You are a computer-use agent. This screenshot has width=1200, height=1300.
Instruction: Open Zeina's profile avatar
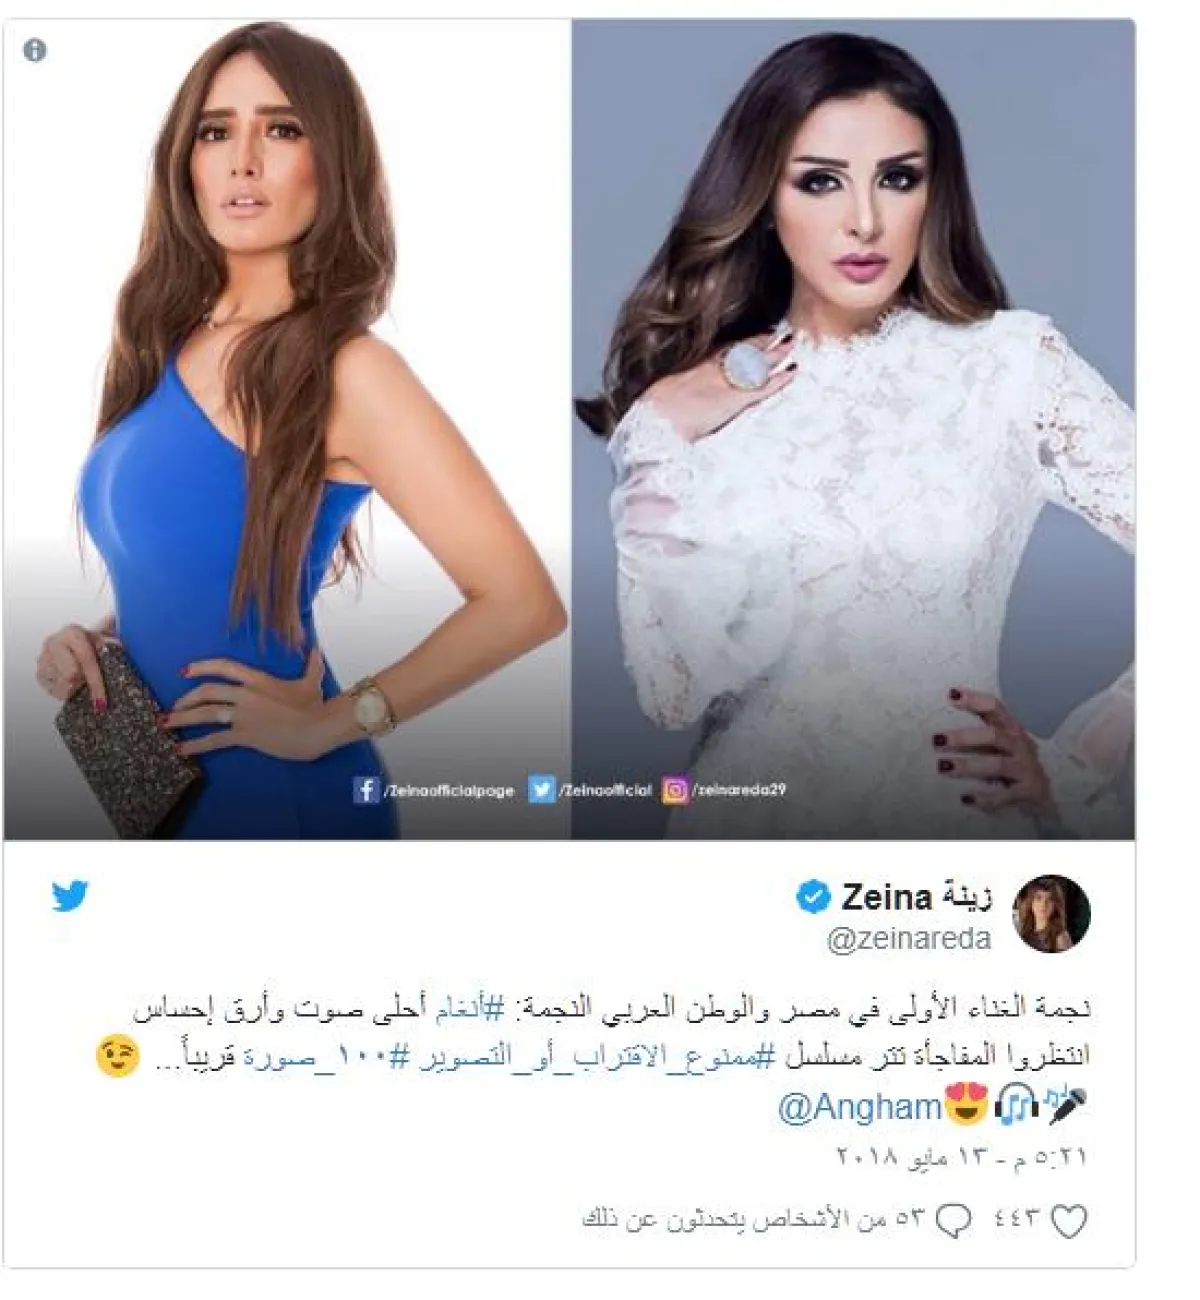tap(1051, 913)
